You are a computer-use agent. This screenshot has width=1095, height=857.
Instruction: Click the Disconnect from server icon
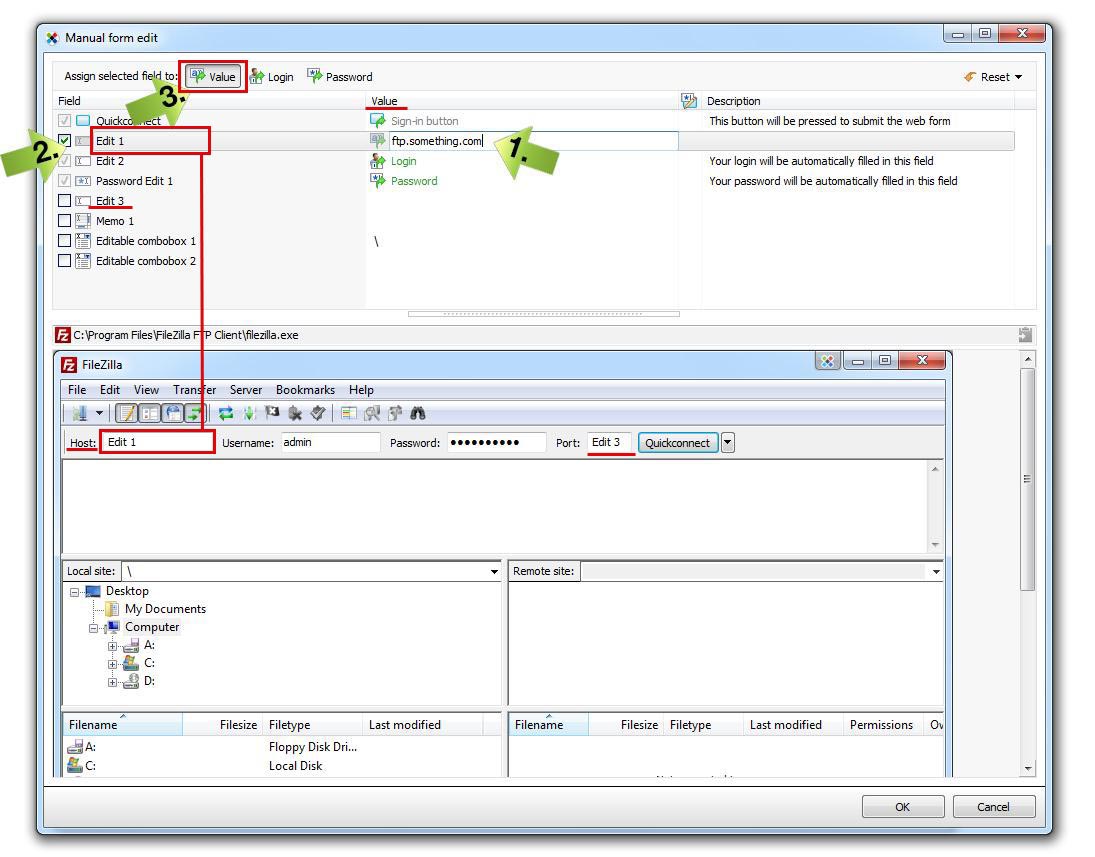pyautogui.click(x=295, y=413)
